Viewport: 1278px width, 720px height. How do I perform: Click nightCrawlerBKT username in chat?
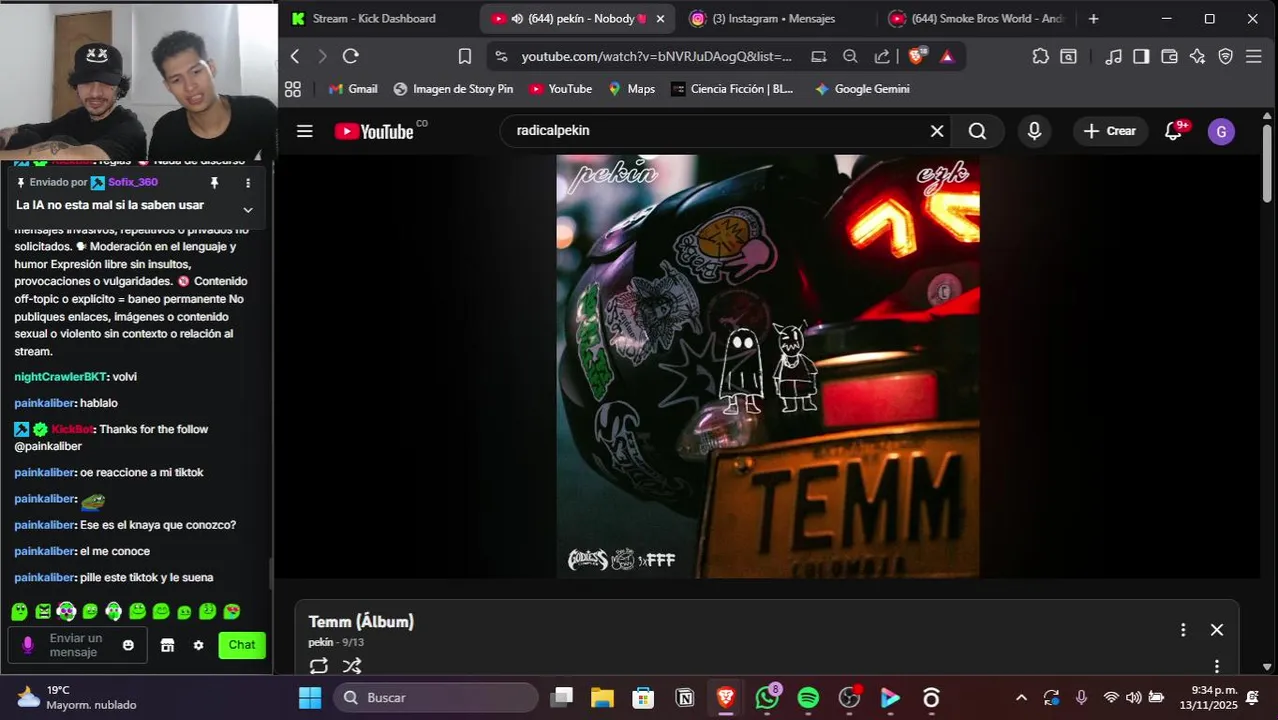60,377
